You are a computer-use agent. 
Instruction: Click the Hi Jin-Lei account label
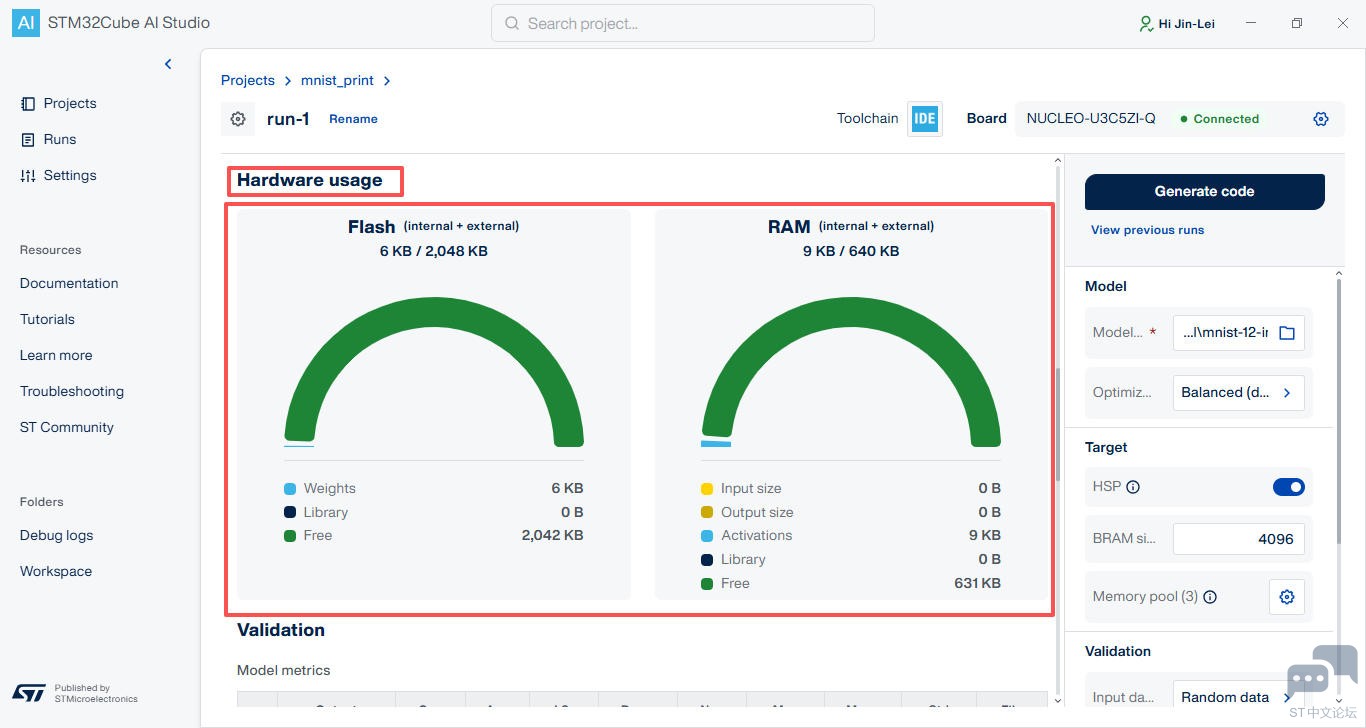click(x=1186, y=23)
